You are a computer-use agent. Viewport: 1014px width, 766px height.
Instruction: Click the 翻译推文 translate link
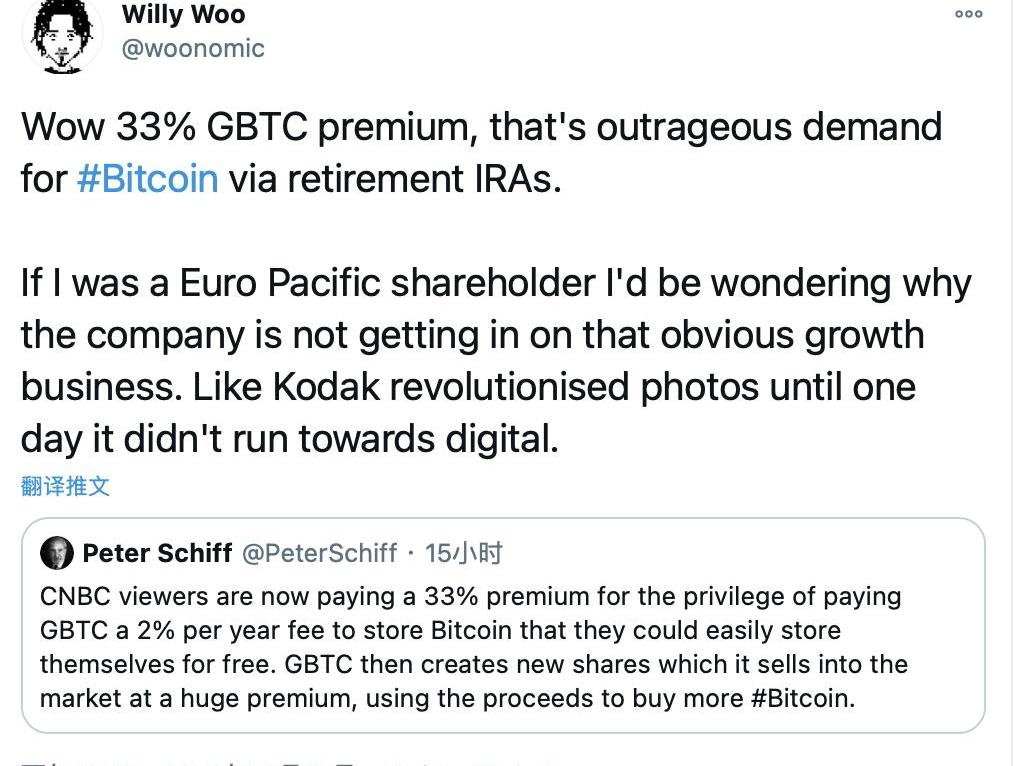pyautogui.click(x=65, y=487)
